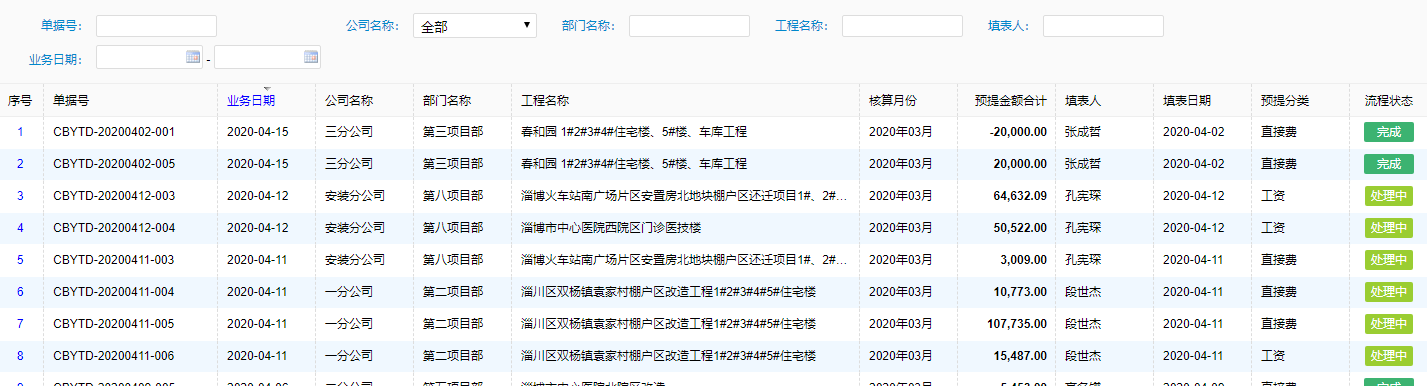Select cell CBYTD-20200412-004
The height and width of the screenshot is (386, 1427).
(x=114, y=228)
